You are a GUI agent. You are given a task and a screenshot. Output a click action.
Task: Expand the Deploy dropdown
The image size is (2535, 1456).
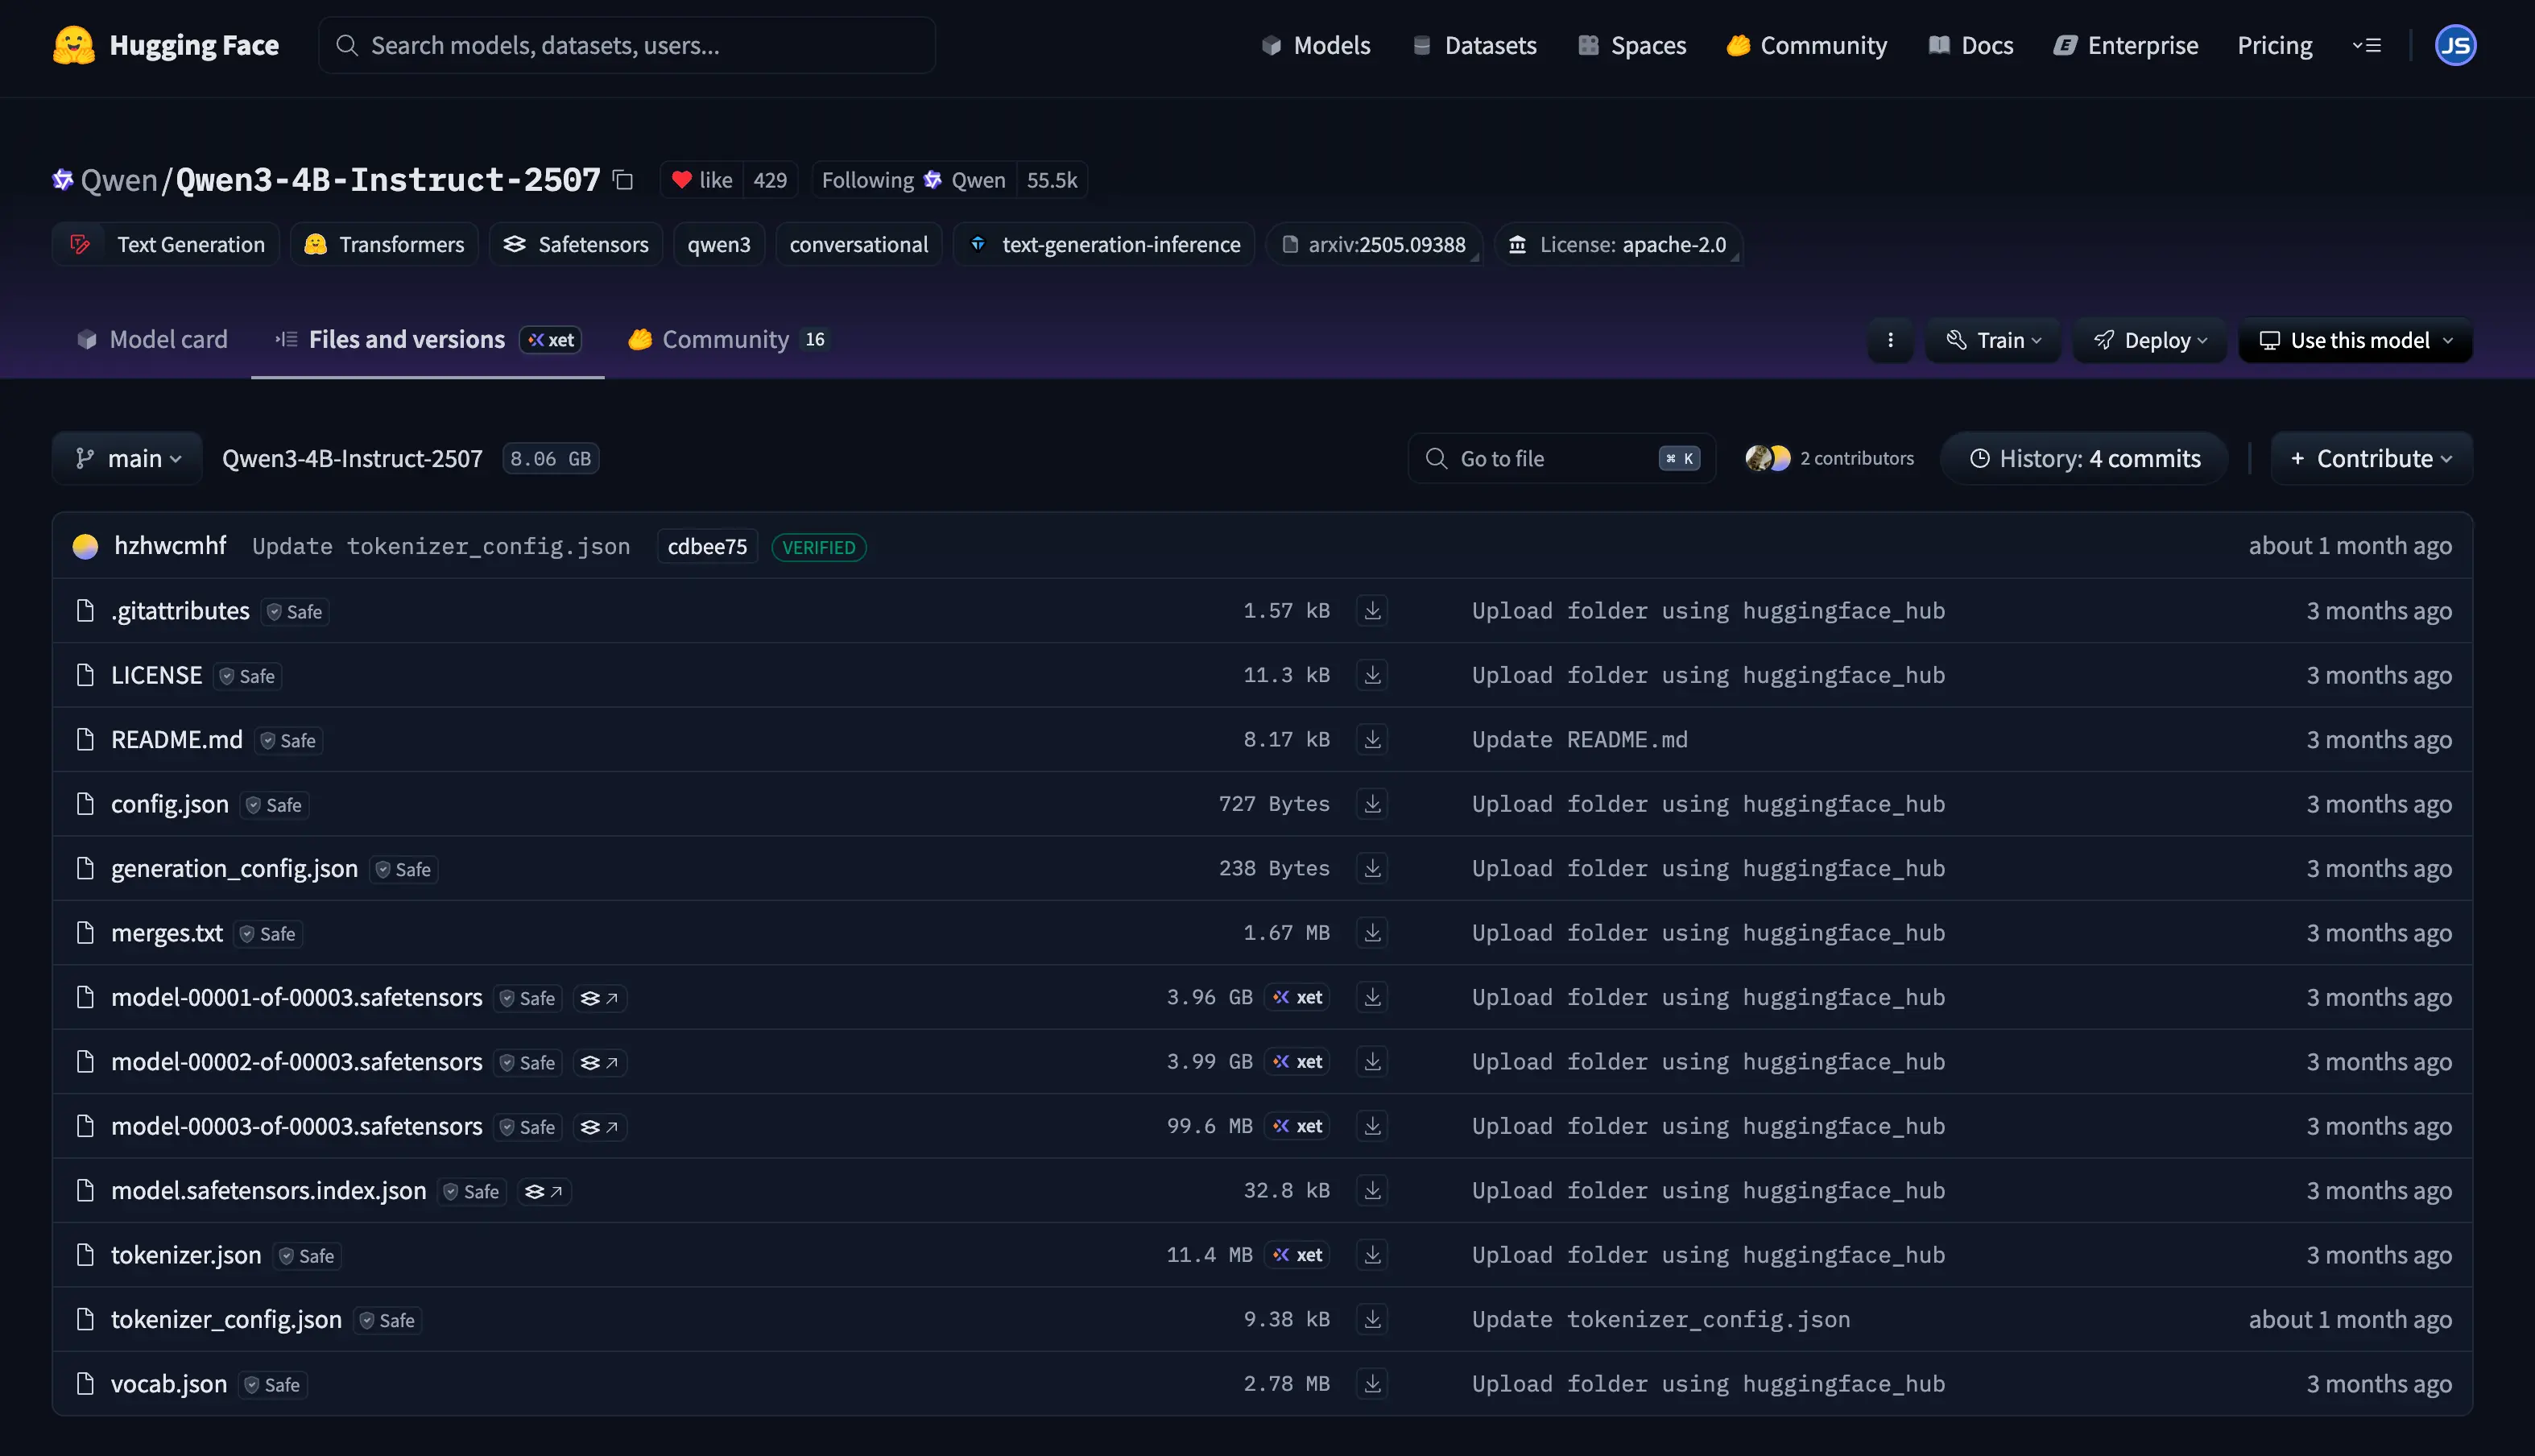click(x=2150, y=341)
